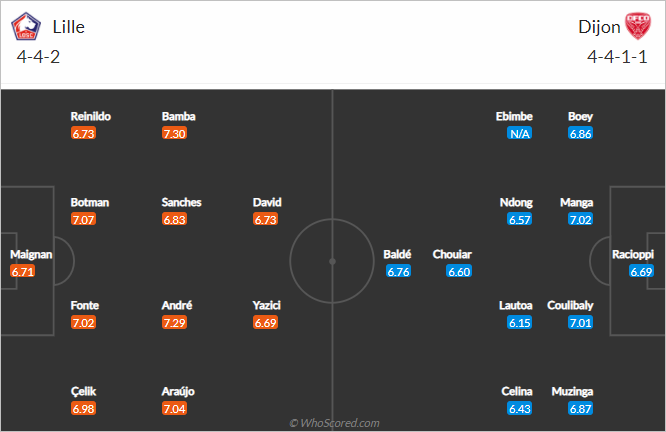666x432 pixels.
Task: Open the Dijon team name link
Action: click(x=599, y=27)
